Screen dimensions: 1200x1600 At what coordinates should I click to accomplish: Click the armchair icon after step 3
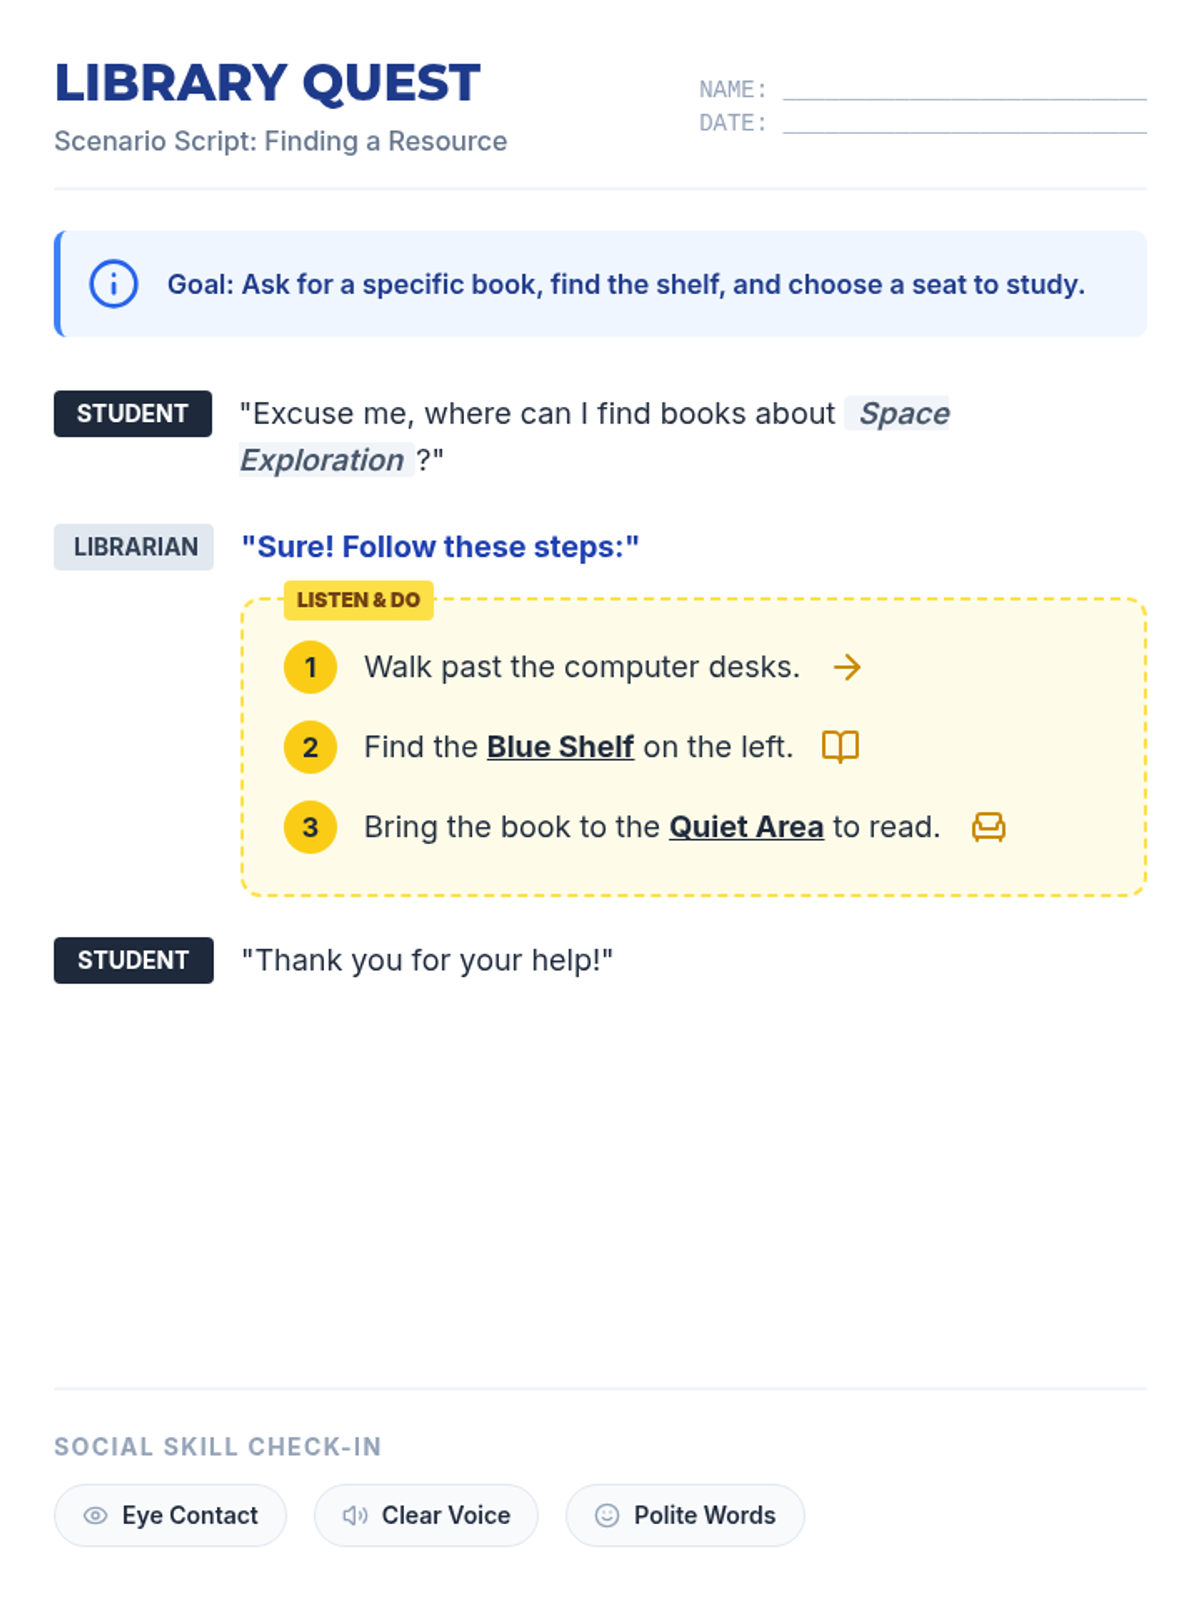coord(988,827)
